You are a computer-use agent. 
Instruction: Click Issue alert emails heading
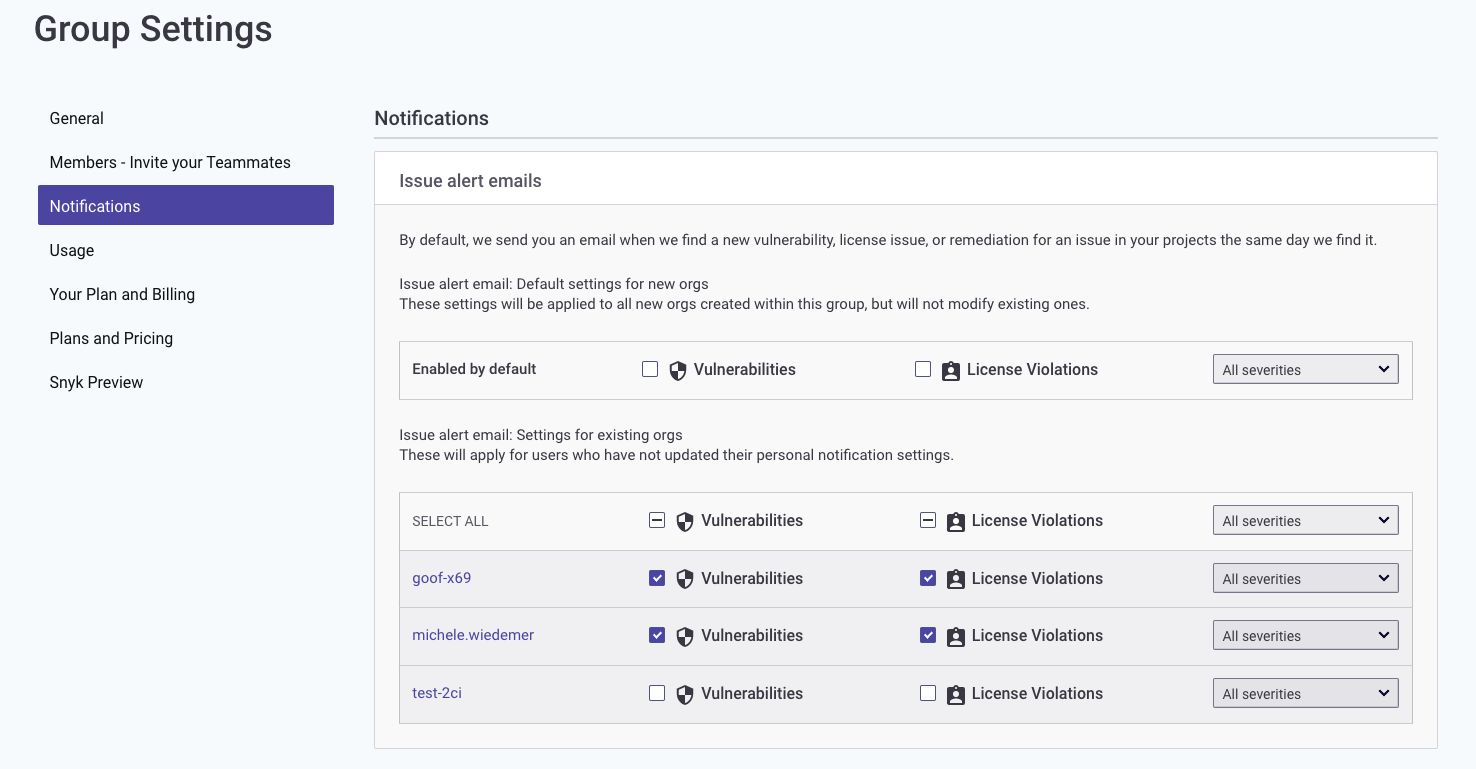click(x=470, y=181)
